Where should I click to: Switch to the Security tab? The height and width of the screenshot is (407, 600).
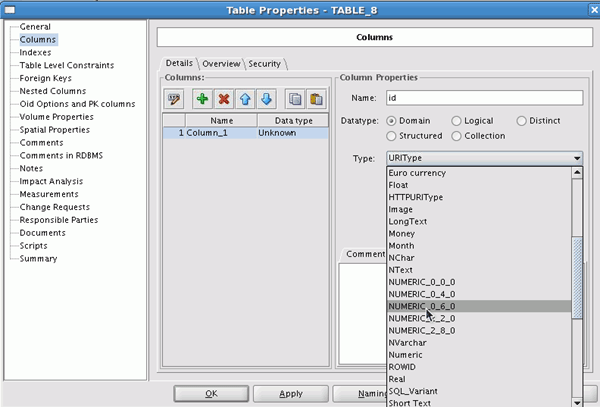click(x=264, y=64)
